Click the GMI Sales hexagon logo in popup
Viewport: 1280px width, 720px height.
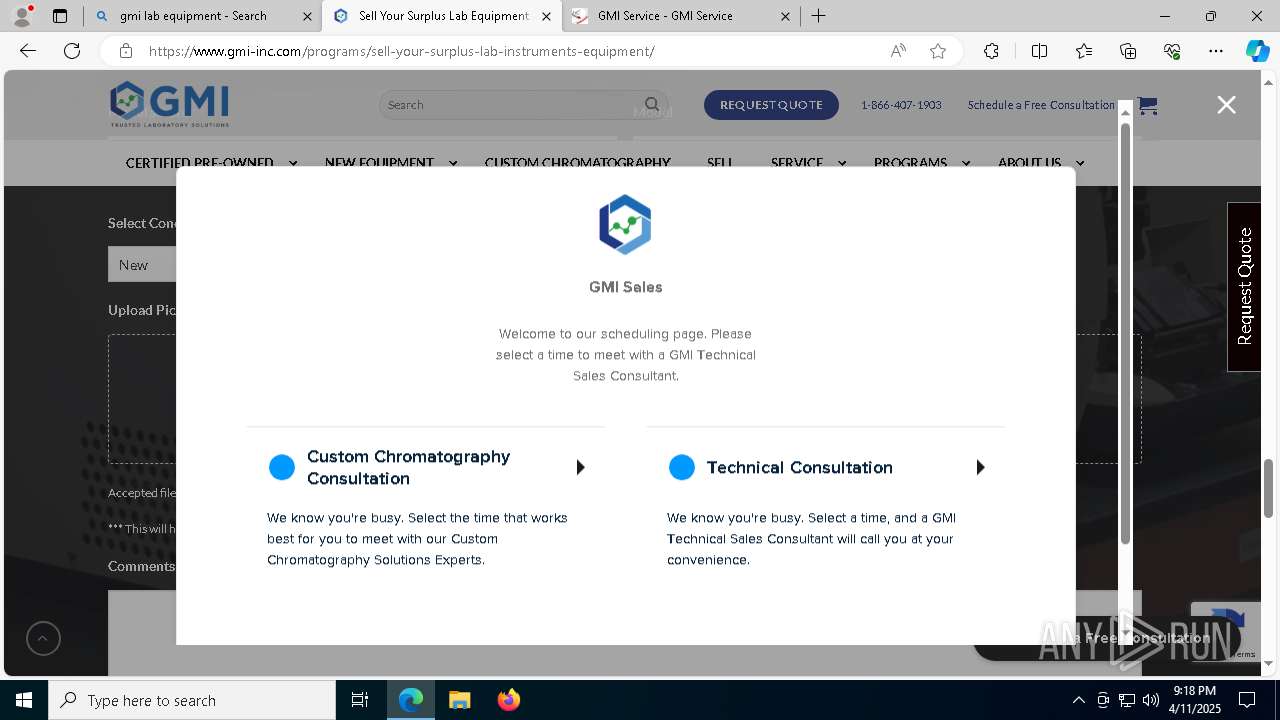625,224
